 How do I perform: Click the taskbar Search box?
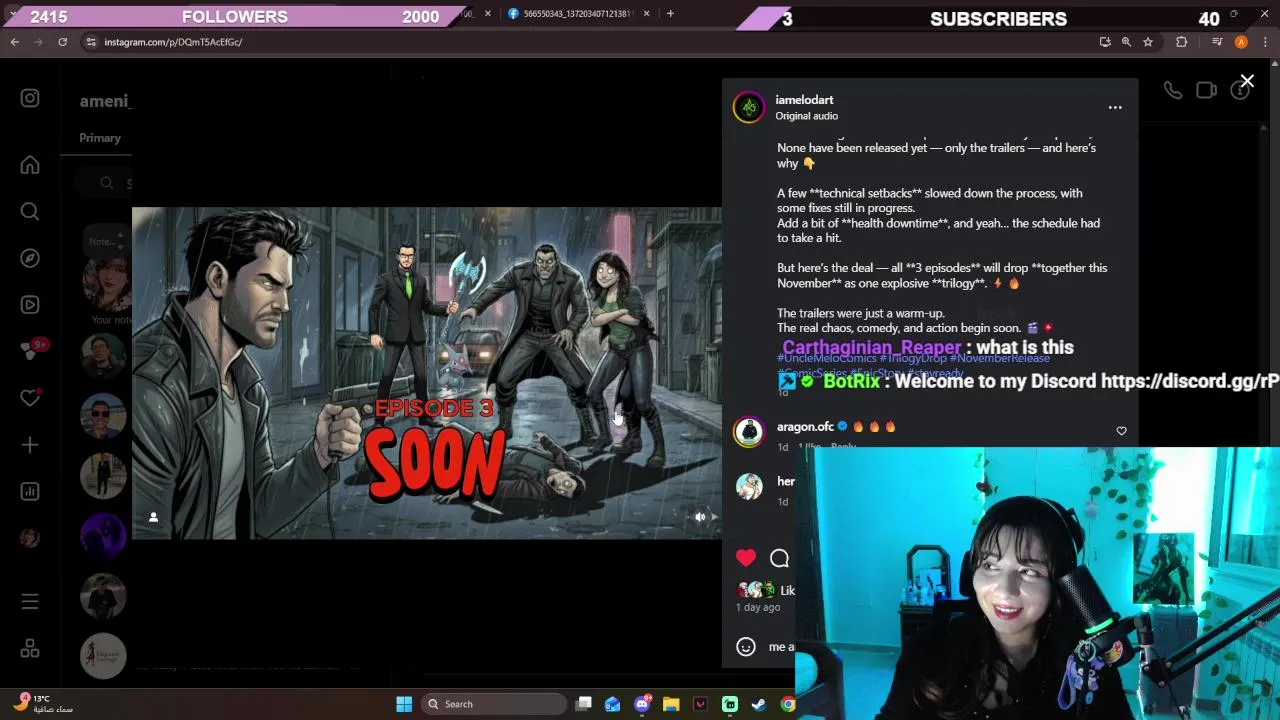(495, 704)
